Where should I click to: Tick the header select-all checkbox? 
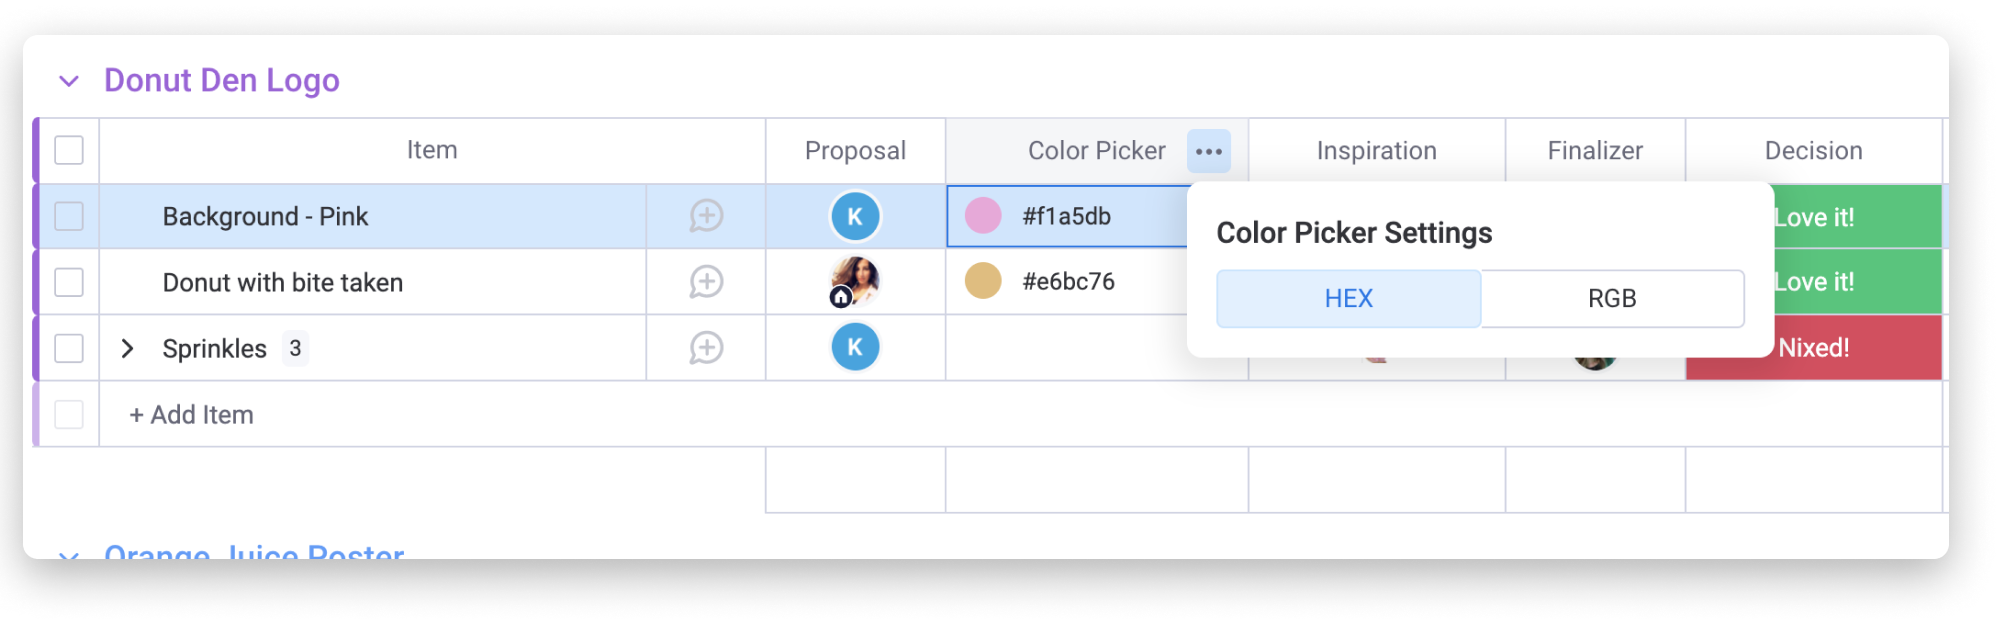click(69, 150)
